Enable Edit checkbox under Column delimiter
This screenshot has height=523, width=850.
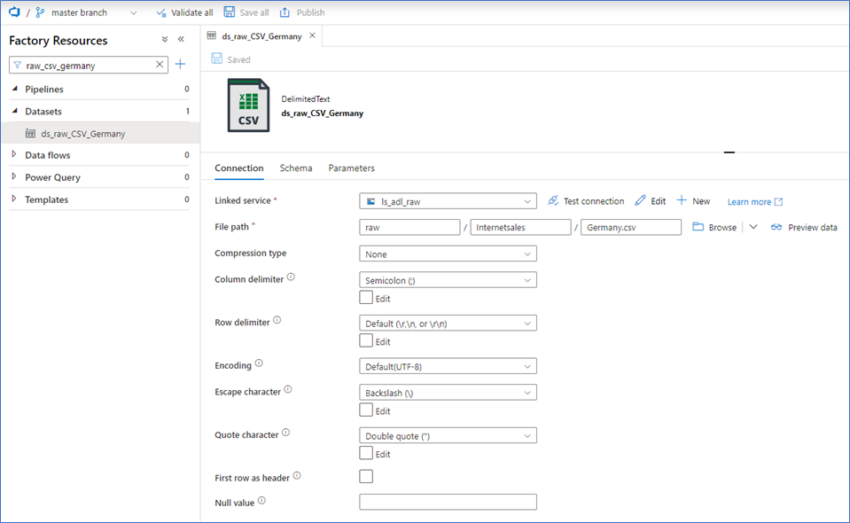click(366, 298)
